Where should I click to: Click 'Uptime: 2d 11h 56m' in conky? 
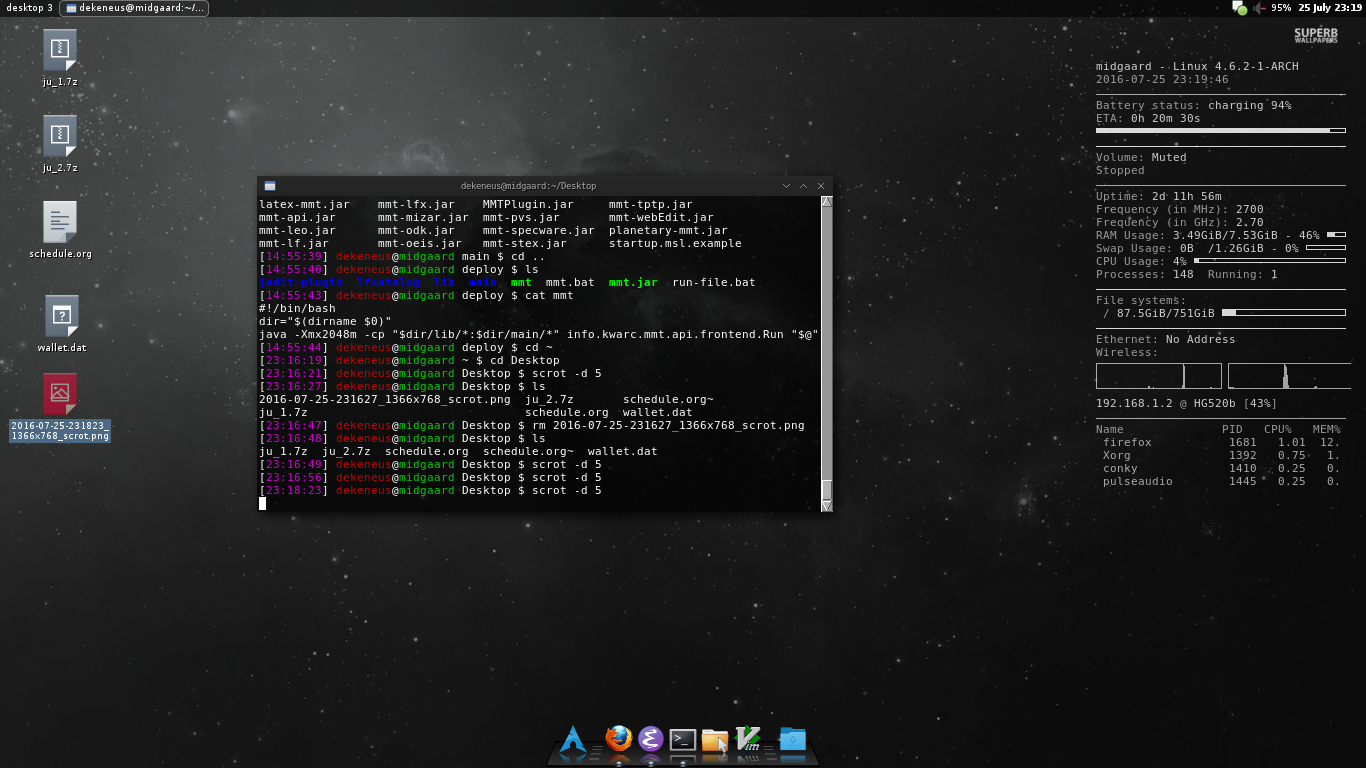1159,196
